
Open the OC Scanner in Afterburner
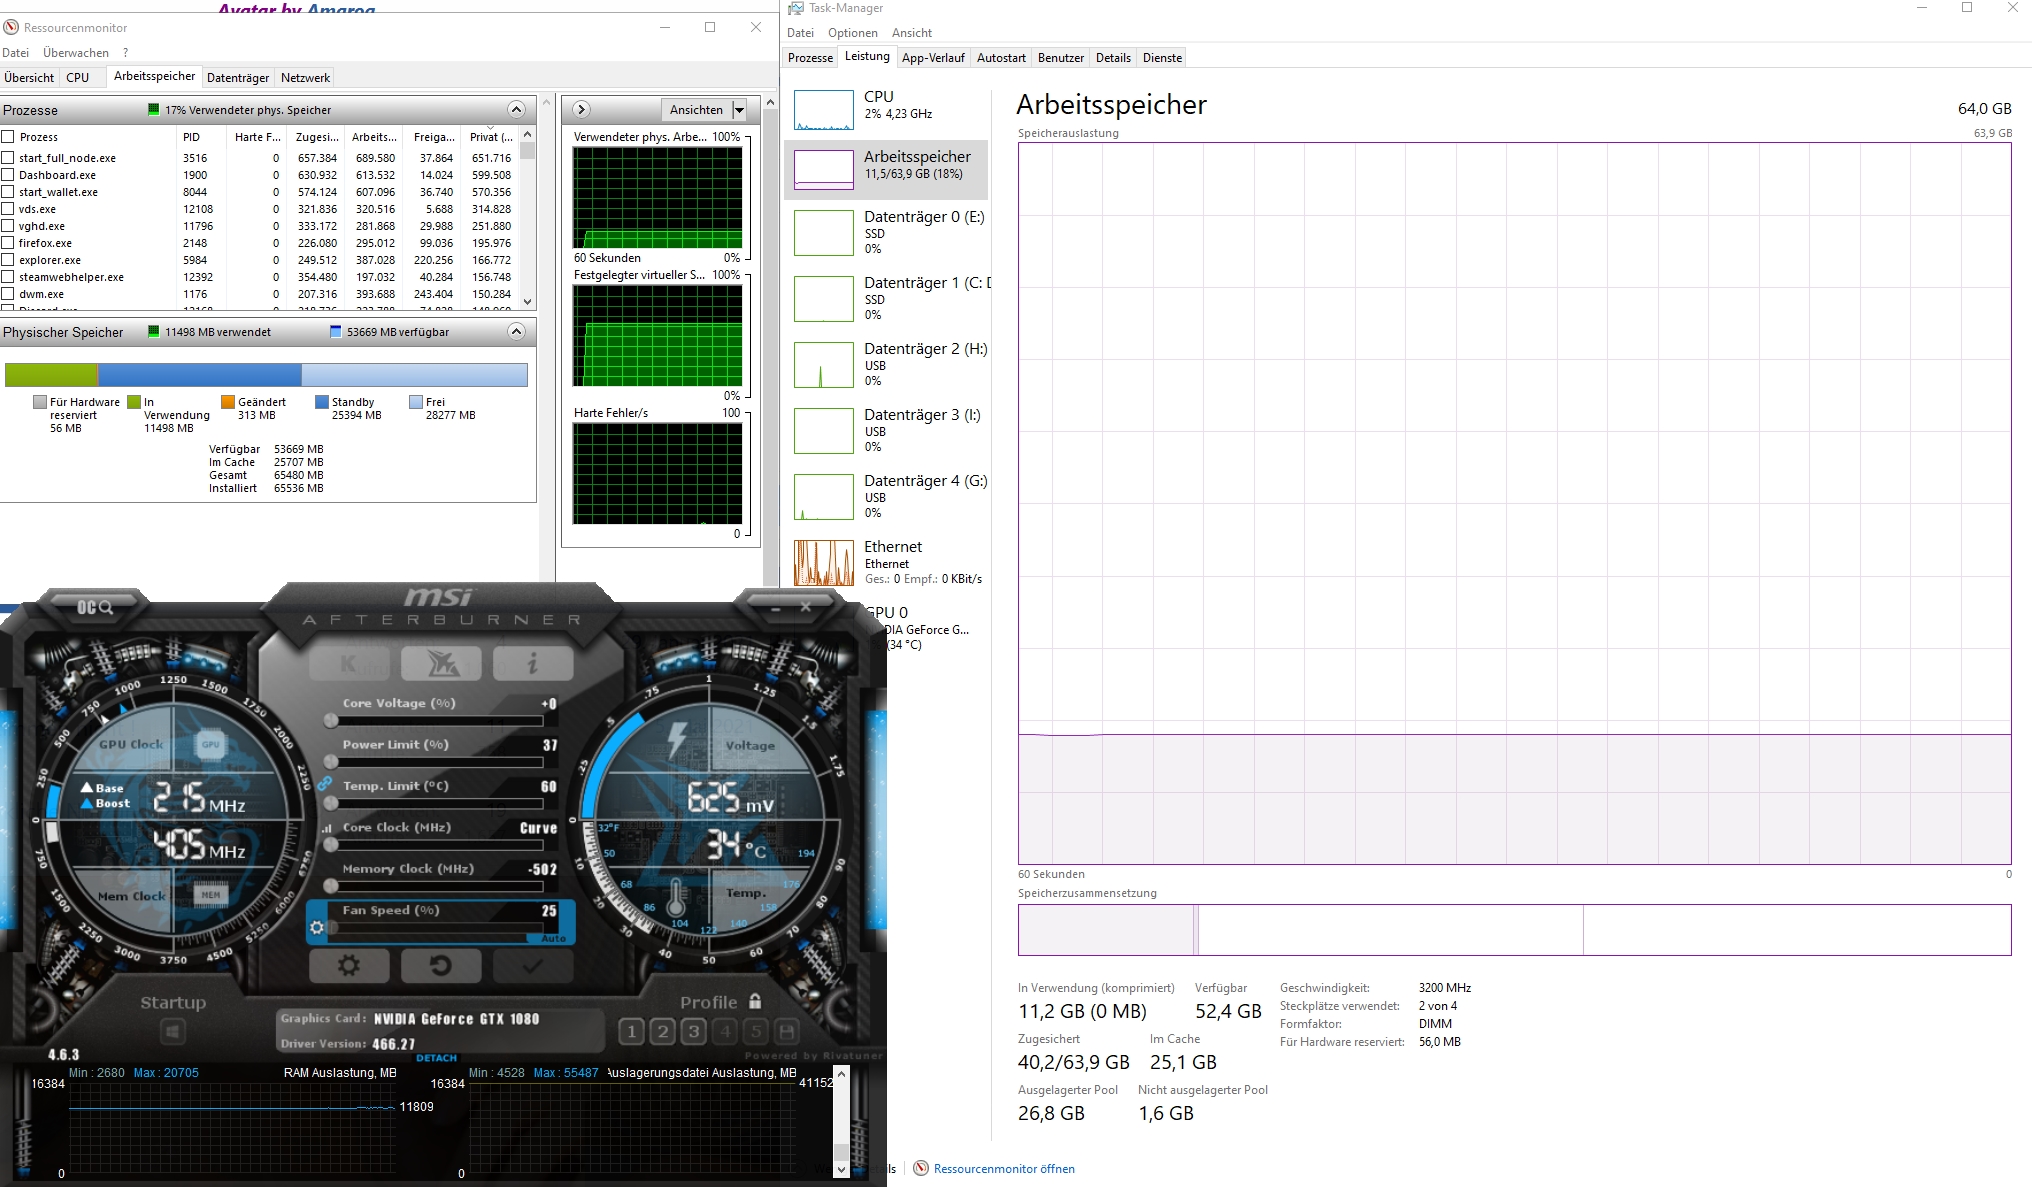[94, 607]
